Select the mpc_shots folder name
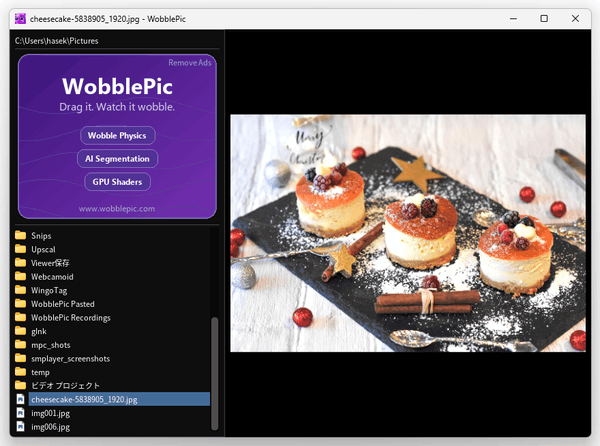 coord(51,345)
